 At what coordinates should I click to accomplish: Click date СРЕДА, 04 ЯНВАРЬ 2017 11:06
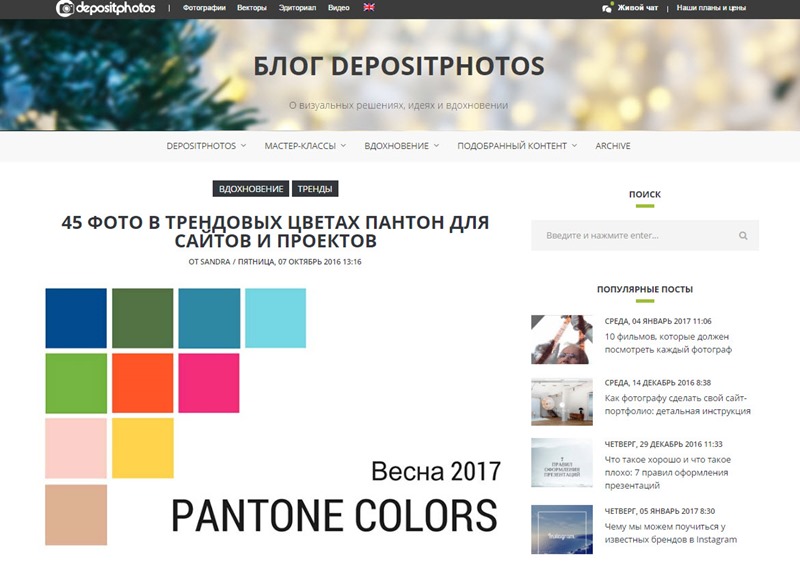click(658, 321)
